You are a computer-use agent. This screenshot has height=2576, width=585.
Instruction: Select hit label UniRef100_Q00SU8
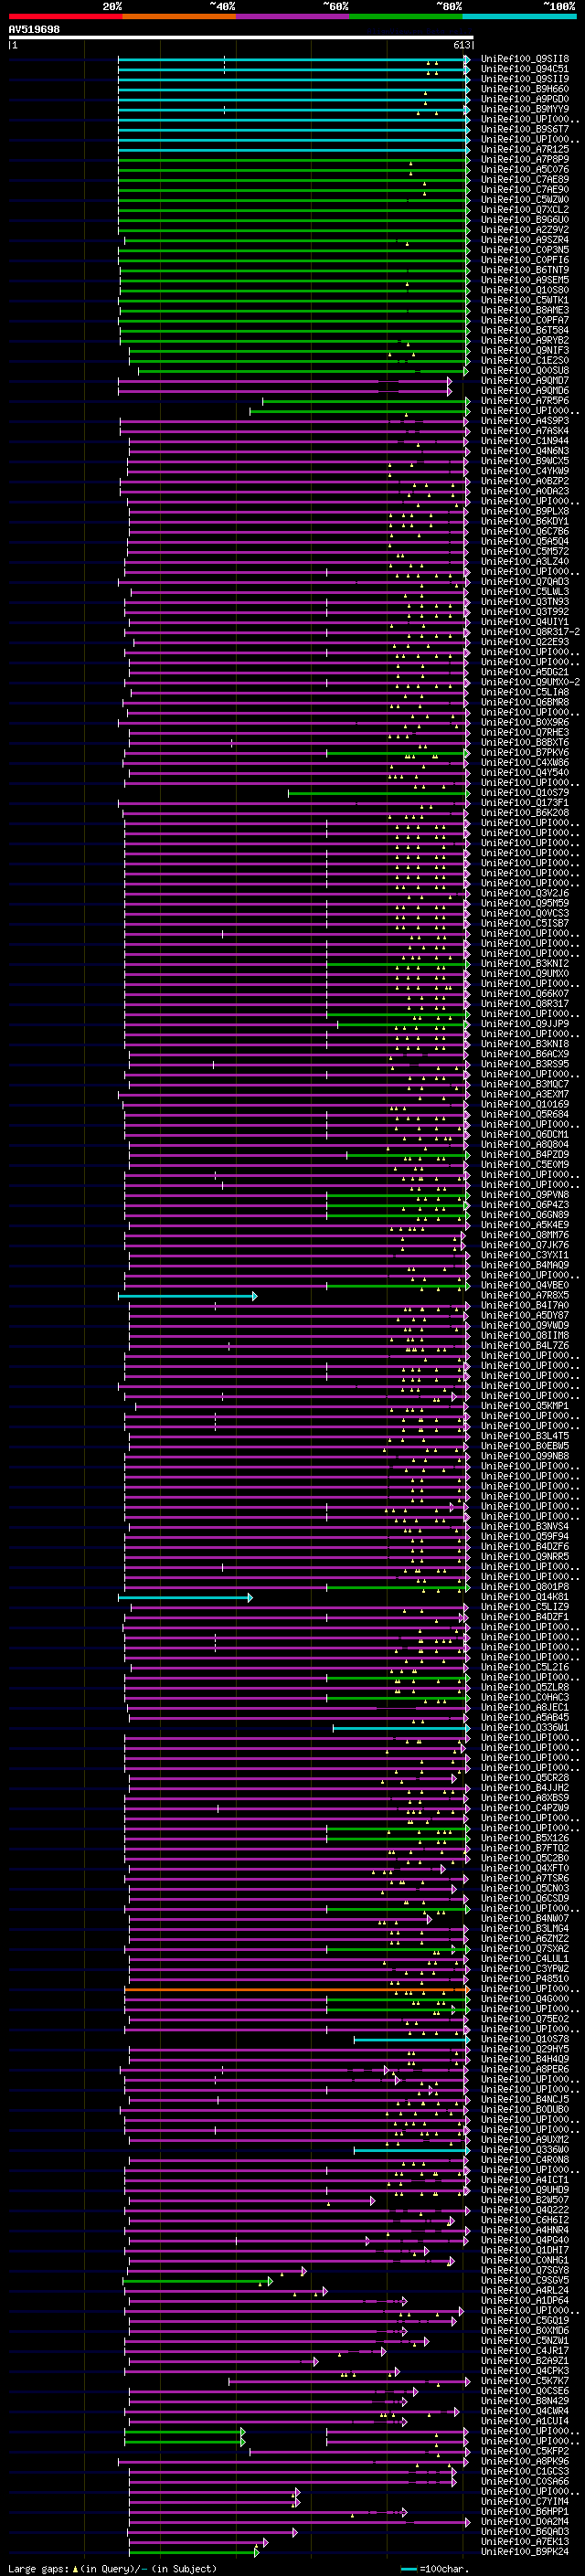525,370
